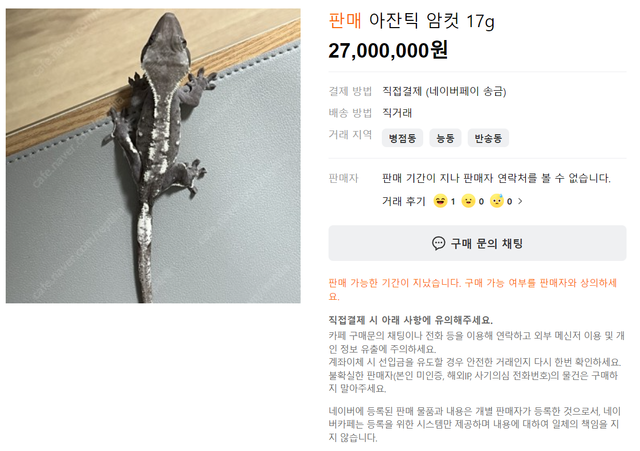Click the orange expired sale period notice
The height and width of the screenshot is (451, 640).
pyautogui.click(x=473, y=289)
